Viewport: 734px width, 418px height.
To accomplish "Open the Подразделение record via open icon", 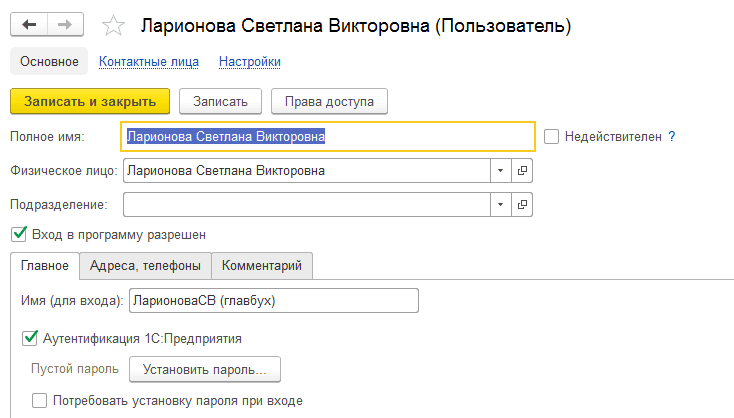I will pos(522,205).
